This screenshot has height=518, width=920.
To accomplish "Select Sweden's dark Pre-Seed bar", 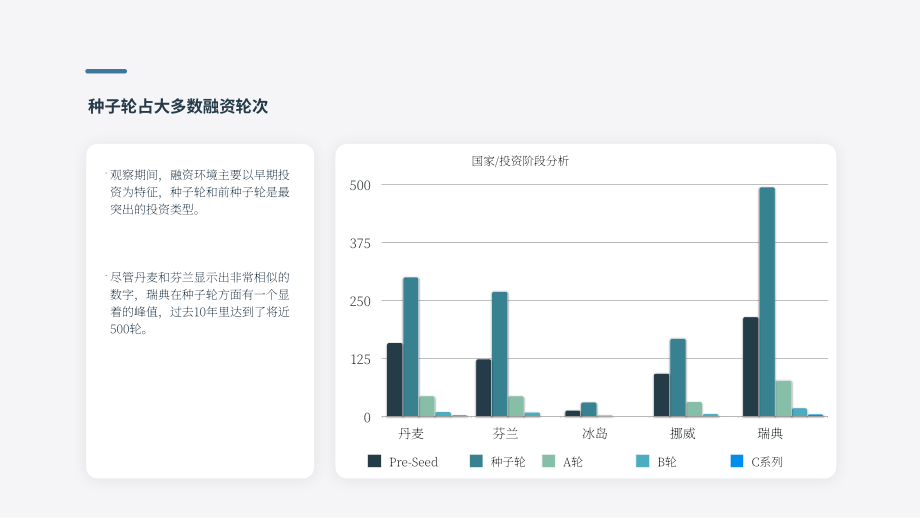I will point(750,367).
